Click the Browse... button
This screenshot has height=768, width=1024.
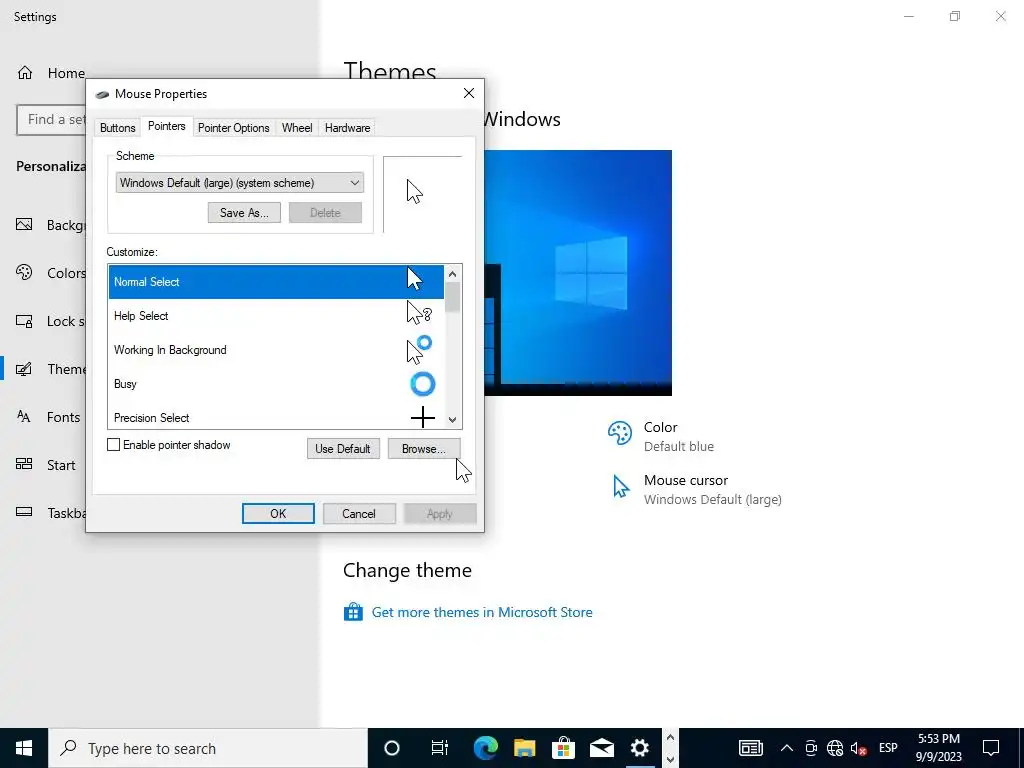pos(424,449)
